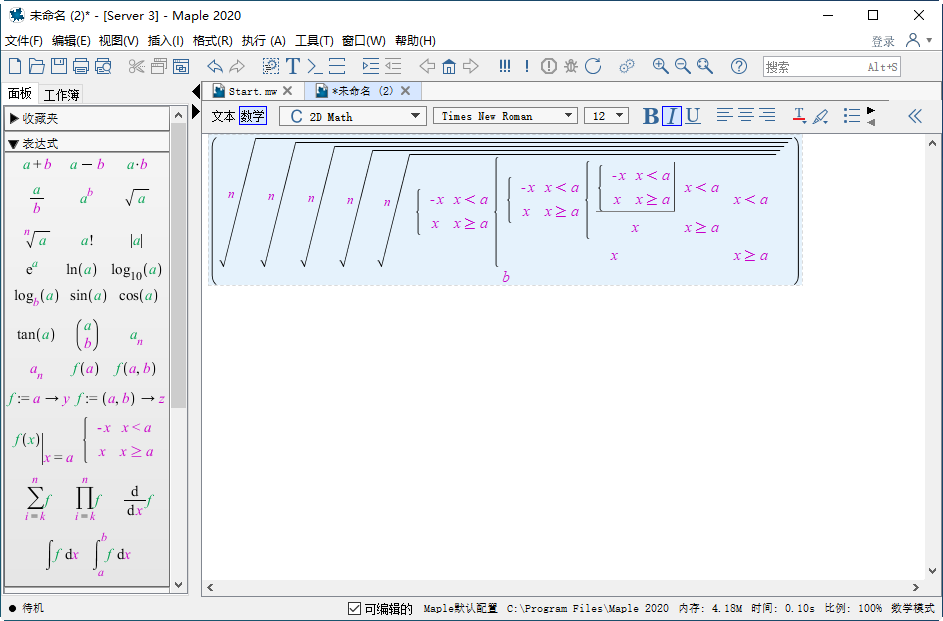Switch to the Start.mw tab
The image size is (943, 621).
253,91
